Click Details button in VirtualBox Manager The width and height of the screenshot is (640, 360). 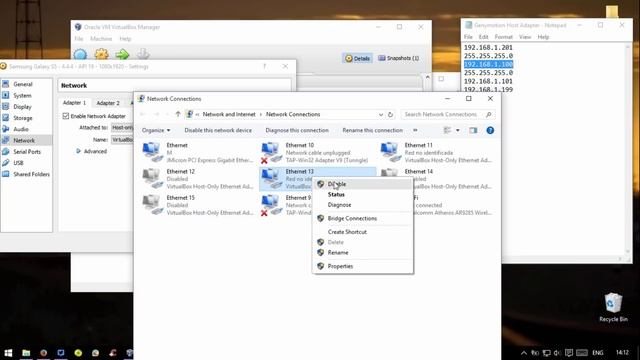pos(358,58)
